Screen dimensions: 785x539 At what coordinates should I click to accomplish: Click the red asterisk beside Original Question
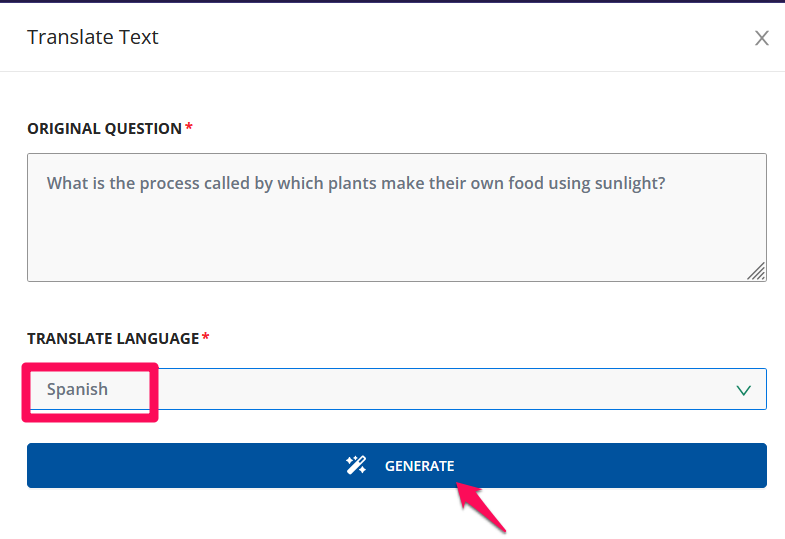pyautogui.click(x=189, y=127)
